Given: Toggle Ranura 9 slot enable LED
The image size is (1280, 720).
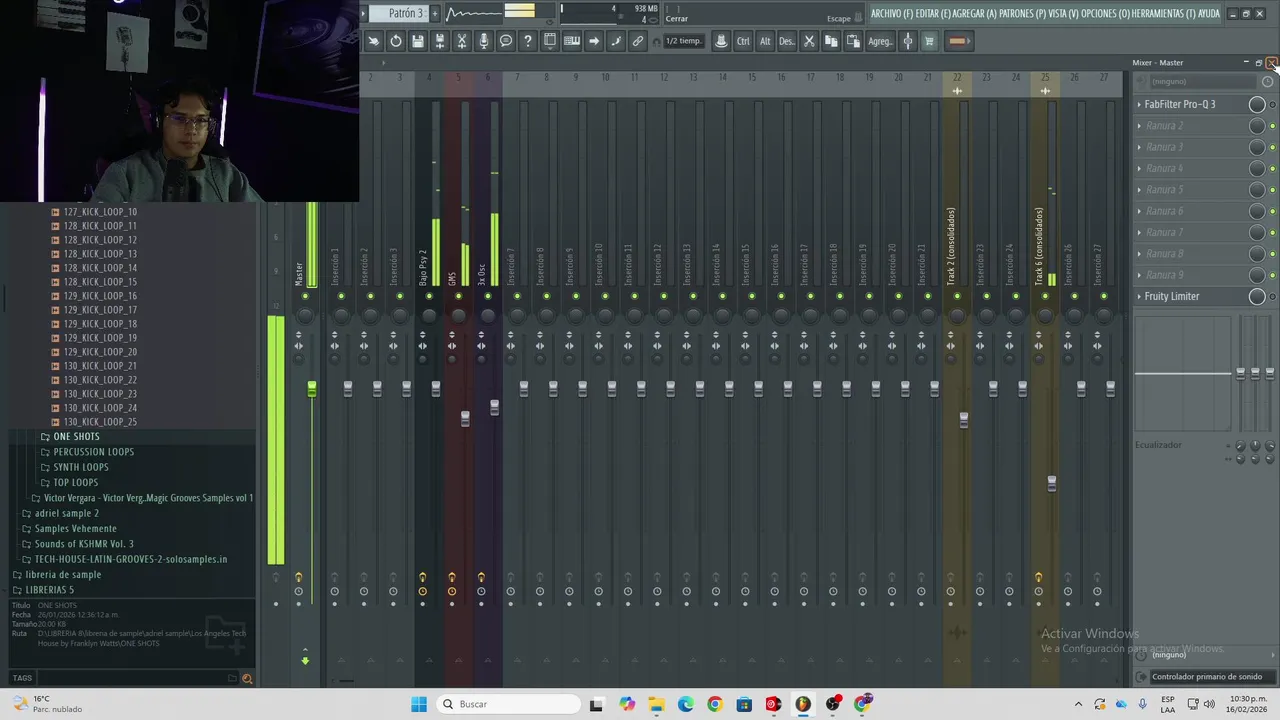Looking at the screenshot, I should pos(1272,275).
